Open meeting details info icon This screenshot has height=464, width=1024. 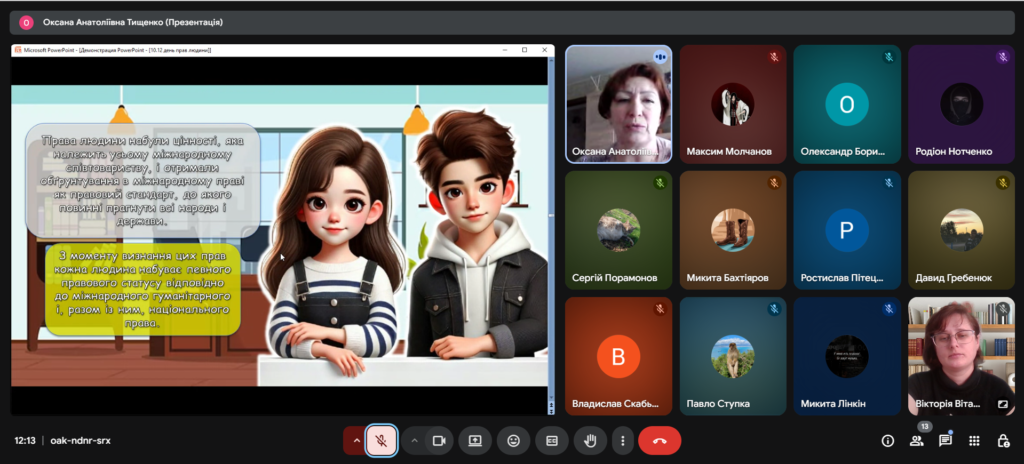click(887, 441)
